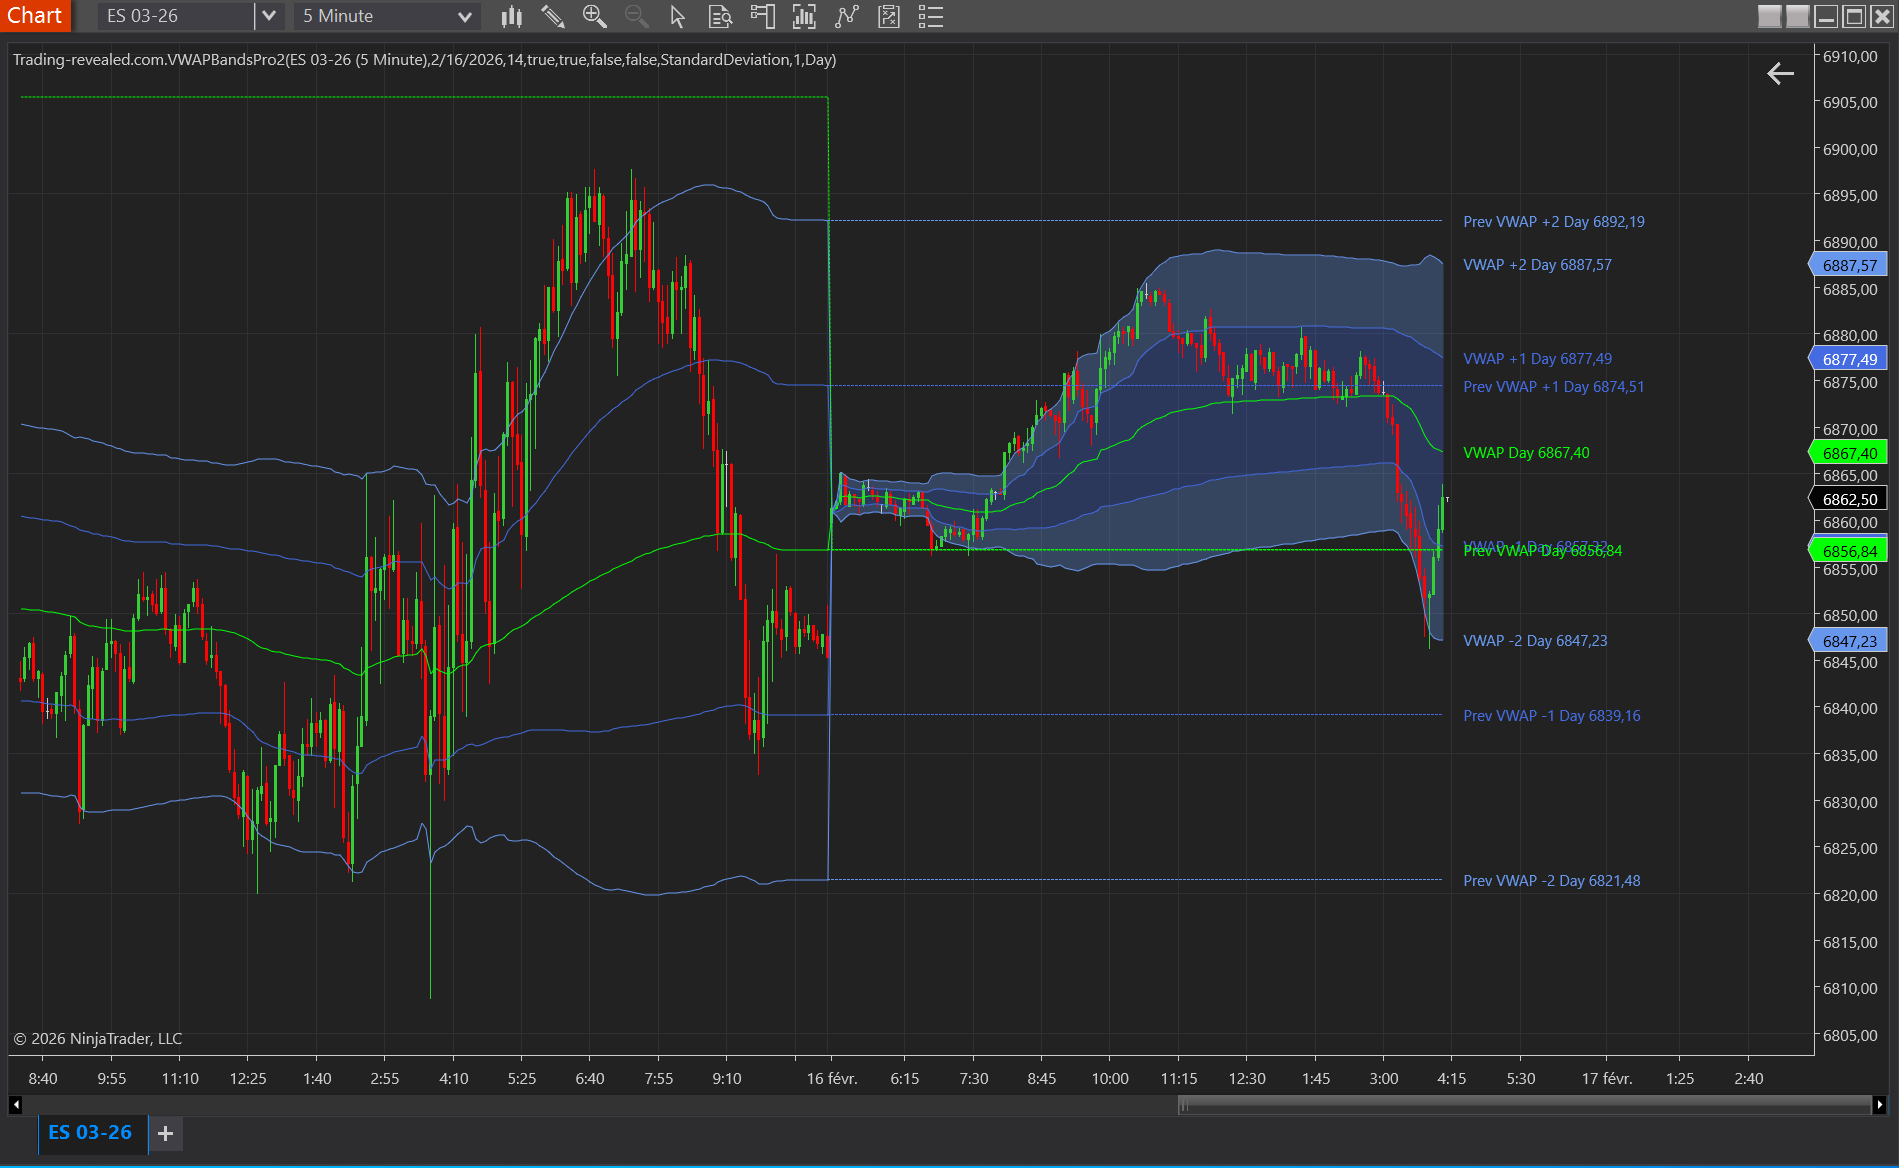The height and width of the screenshot is (1168, 1899).
Task: Select the drawing tools pencil icon
Action: click(x=552, y=16)
